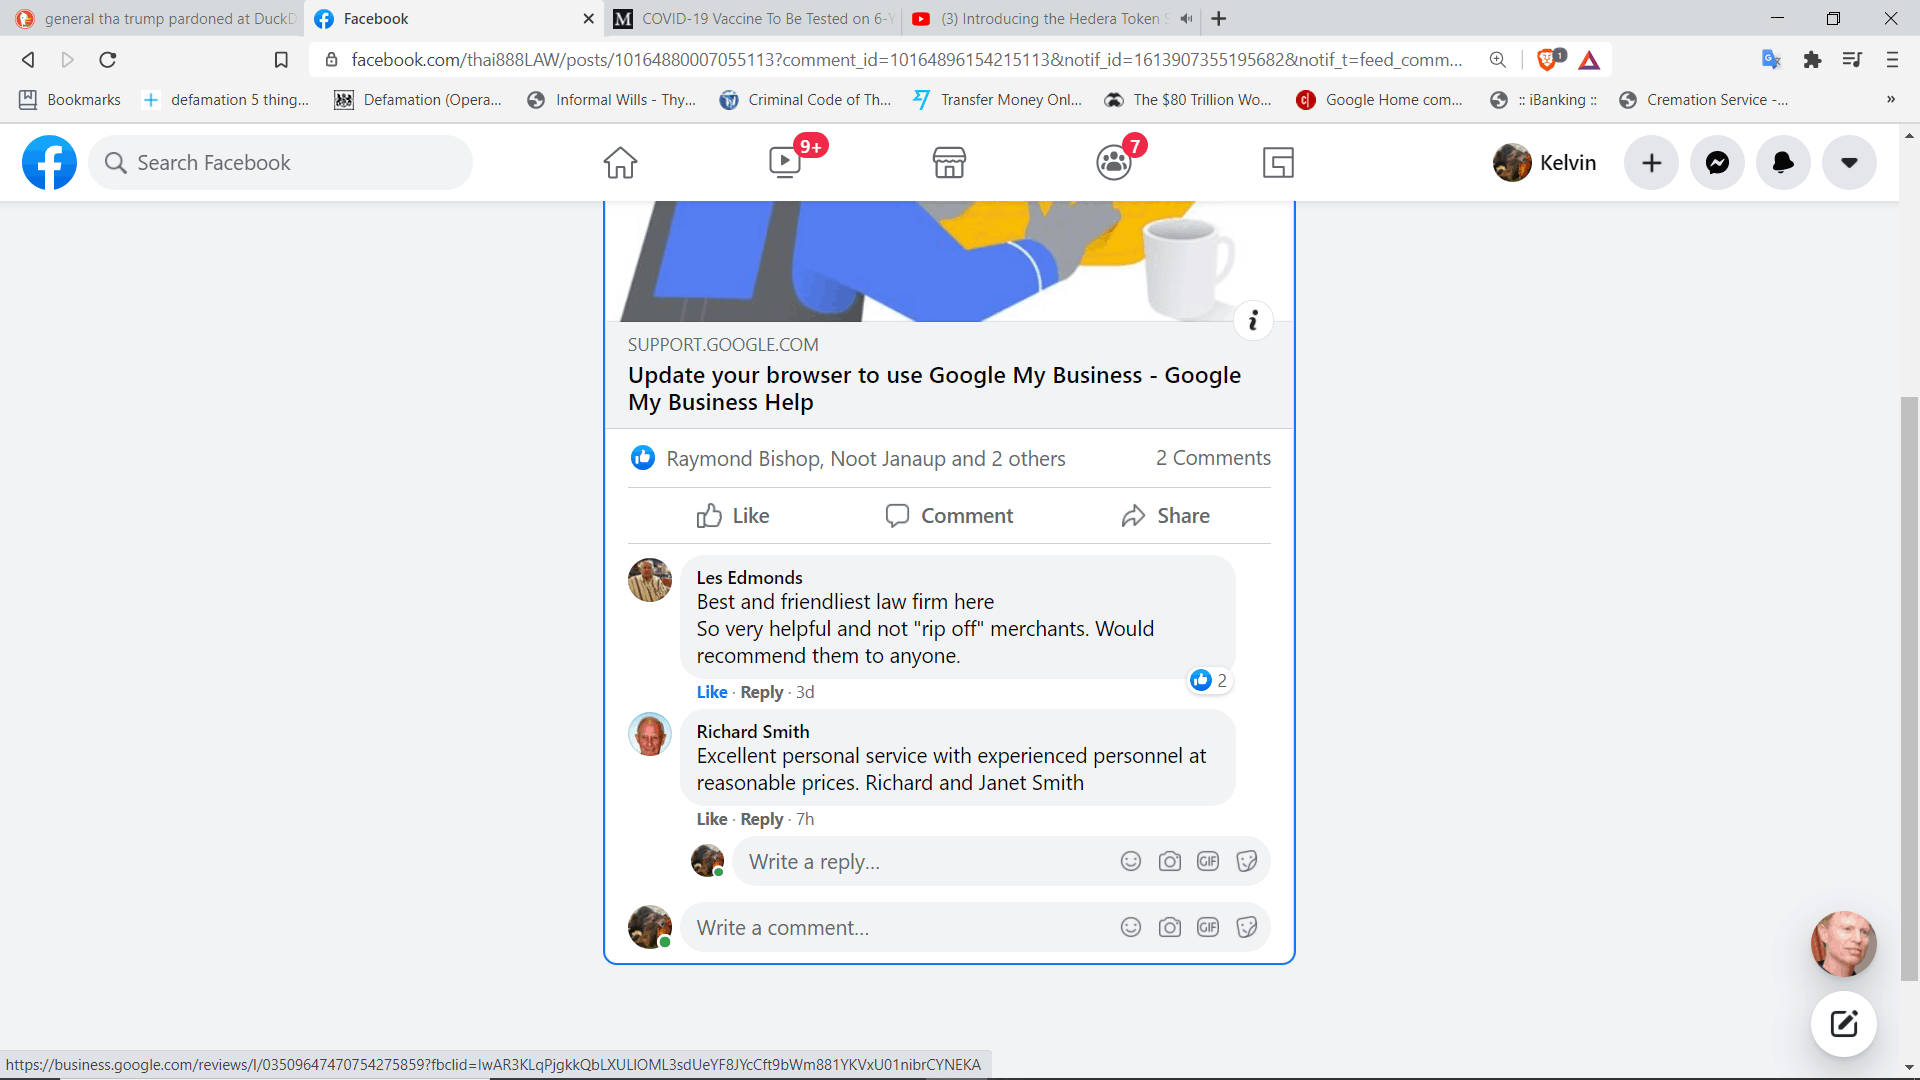
Task: Open Facebook Watch videos icon
Action: (786, 162)
